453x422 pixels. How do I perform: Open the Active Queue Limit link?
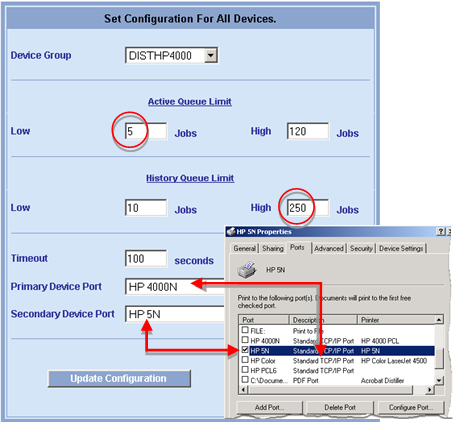point(190,102)
